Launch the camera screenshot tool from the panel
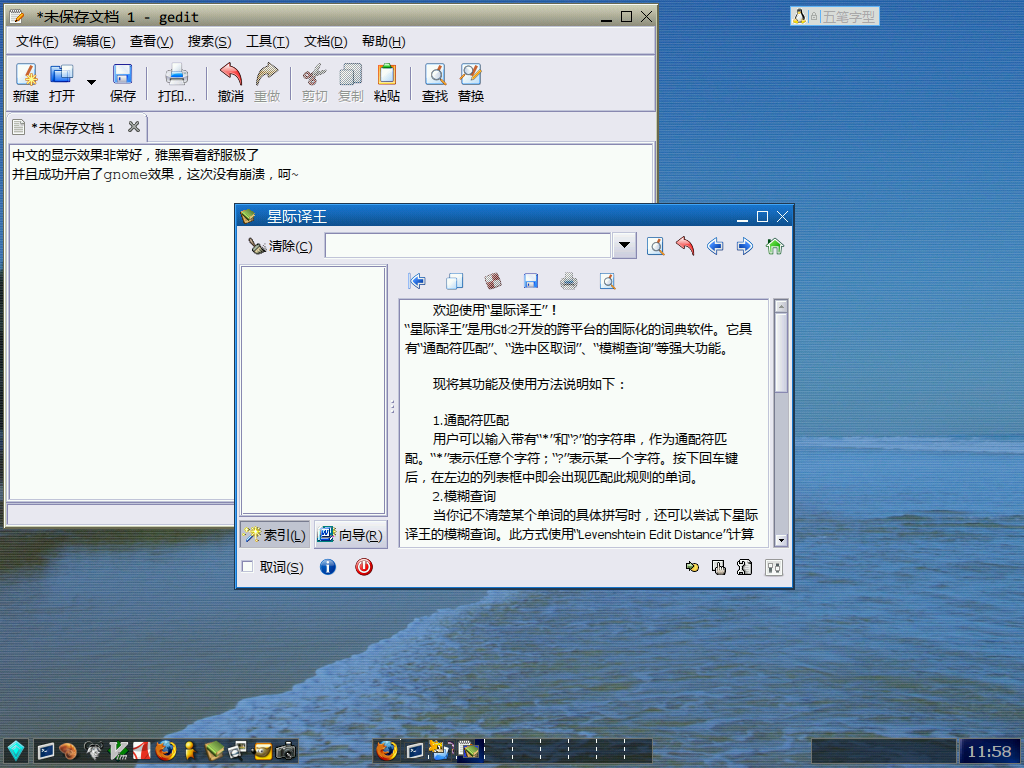 click(285, 751)
